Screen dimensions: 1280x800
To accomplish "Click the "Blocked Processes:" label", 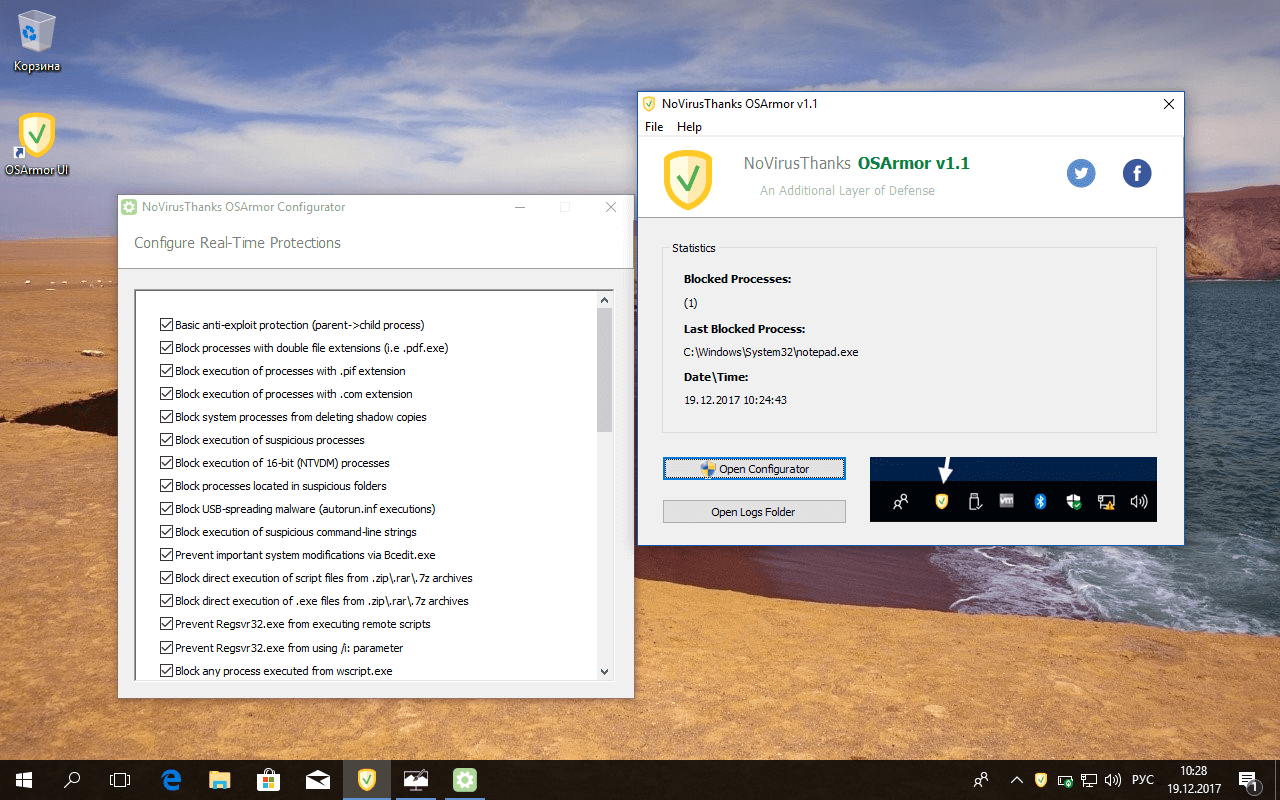I will click(738, 279).
